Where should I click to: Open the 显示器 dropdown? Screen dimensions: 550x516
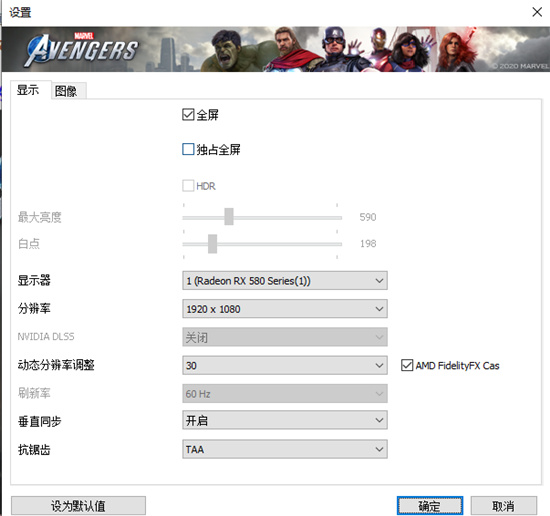coord(284,281)
